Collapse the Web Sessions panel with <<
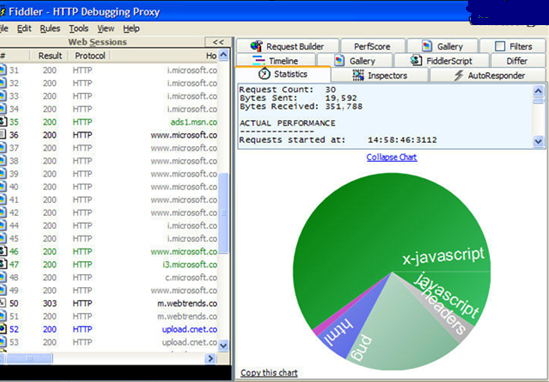This screenshot has height=382, width=549. click(x=218, y=42)
